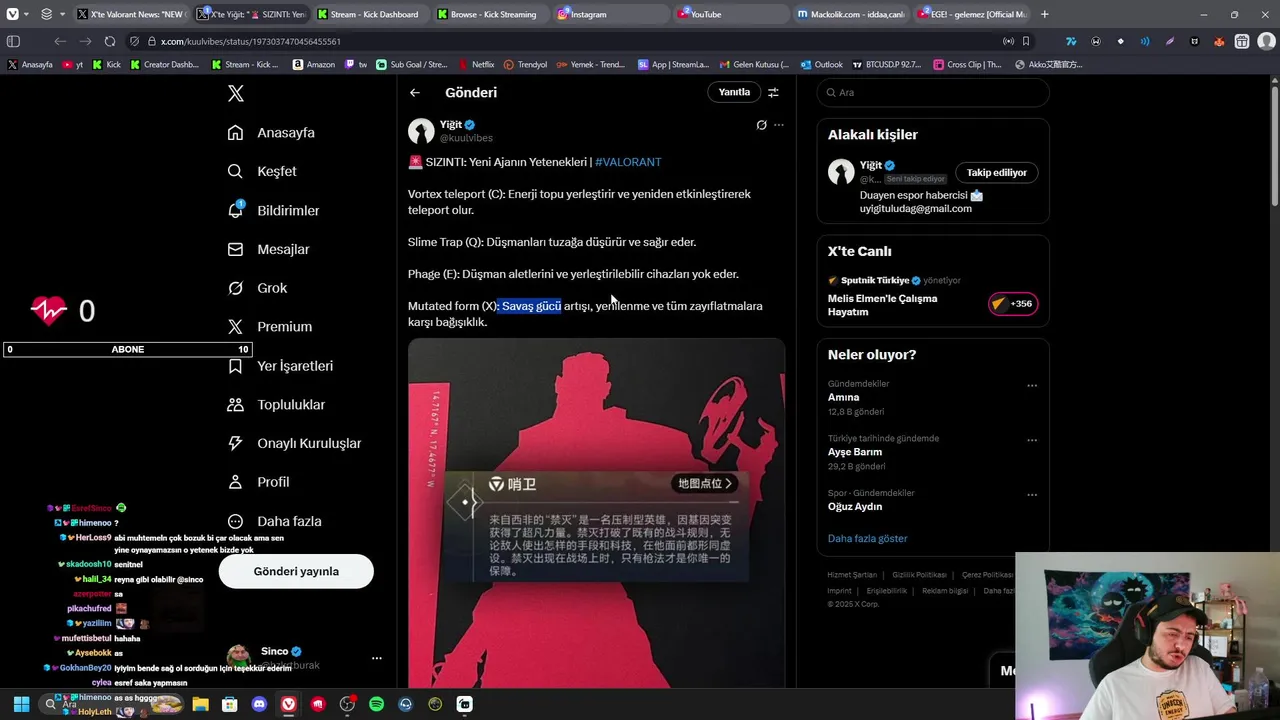Open OBS Studio from the taskbar
The height and width of the screenshot is (720, 1280).
(347, 704)
